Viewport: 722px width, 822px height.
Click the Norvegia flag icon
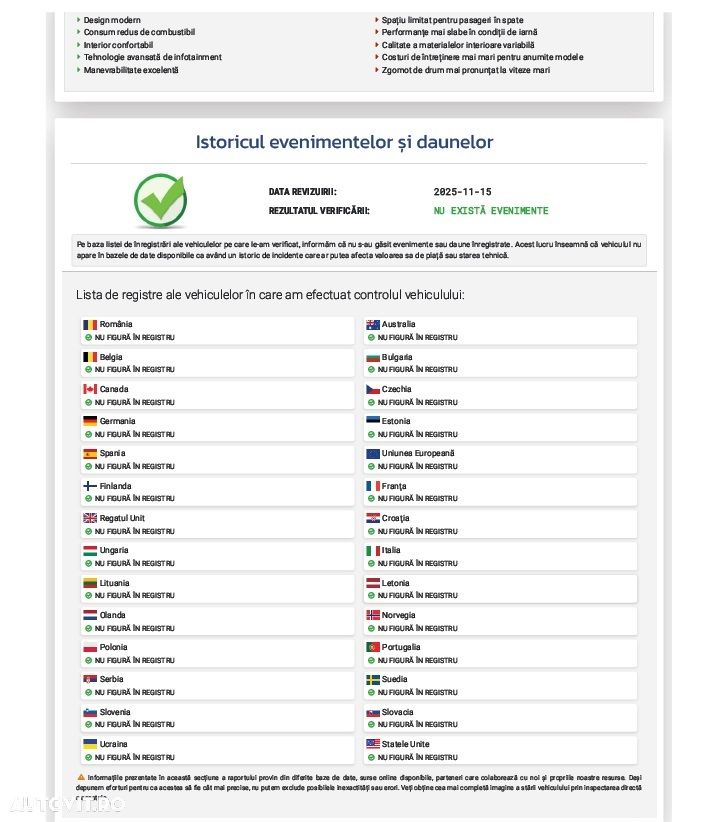(373, 615)
